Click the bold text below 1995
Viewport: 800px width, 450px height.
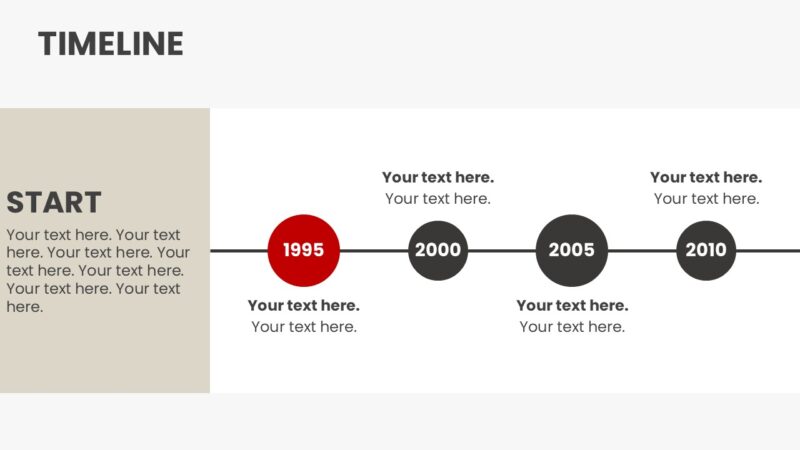(x=304, y=306)
